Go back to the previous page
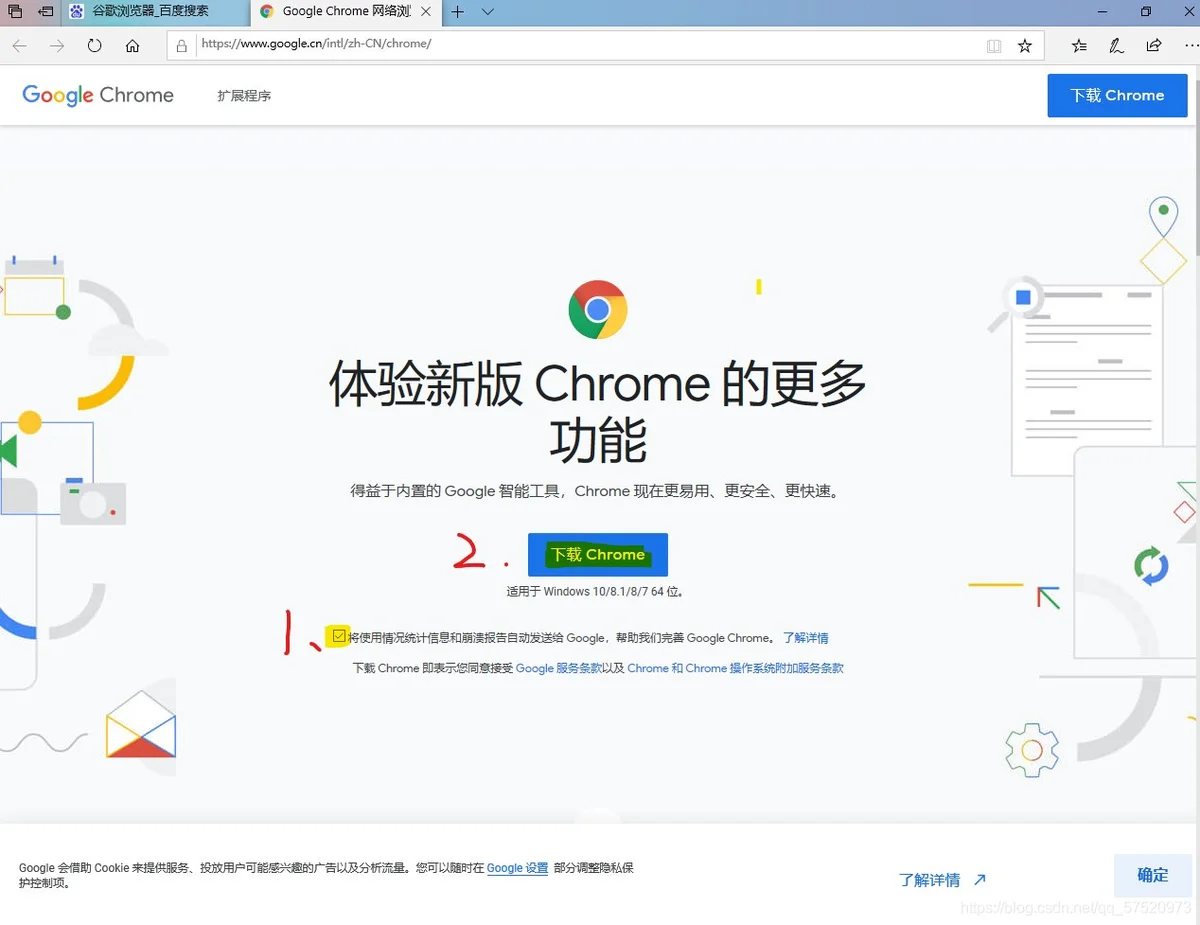1200x925 pixels. (x=20, y=46)
